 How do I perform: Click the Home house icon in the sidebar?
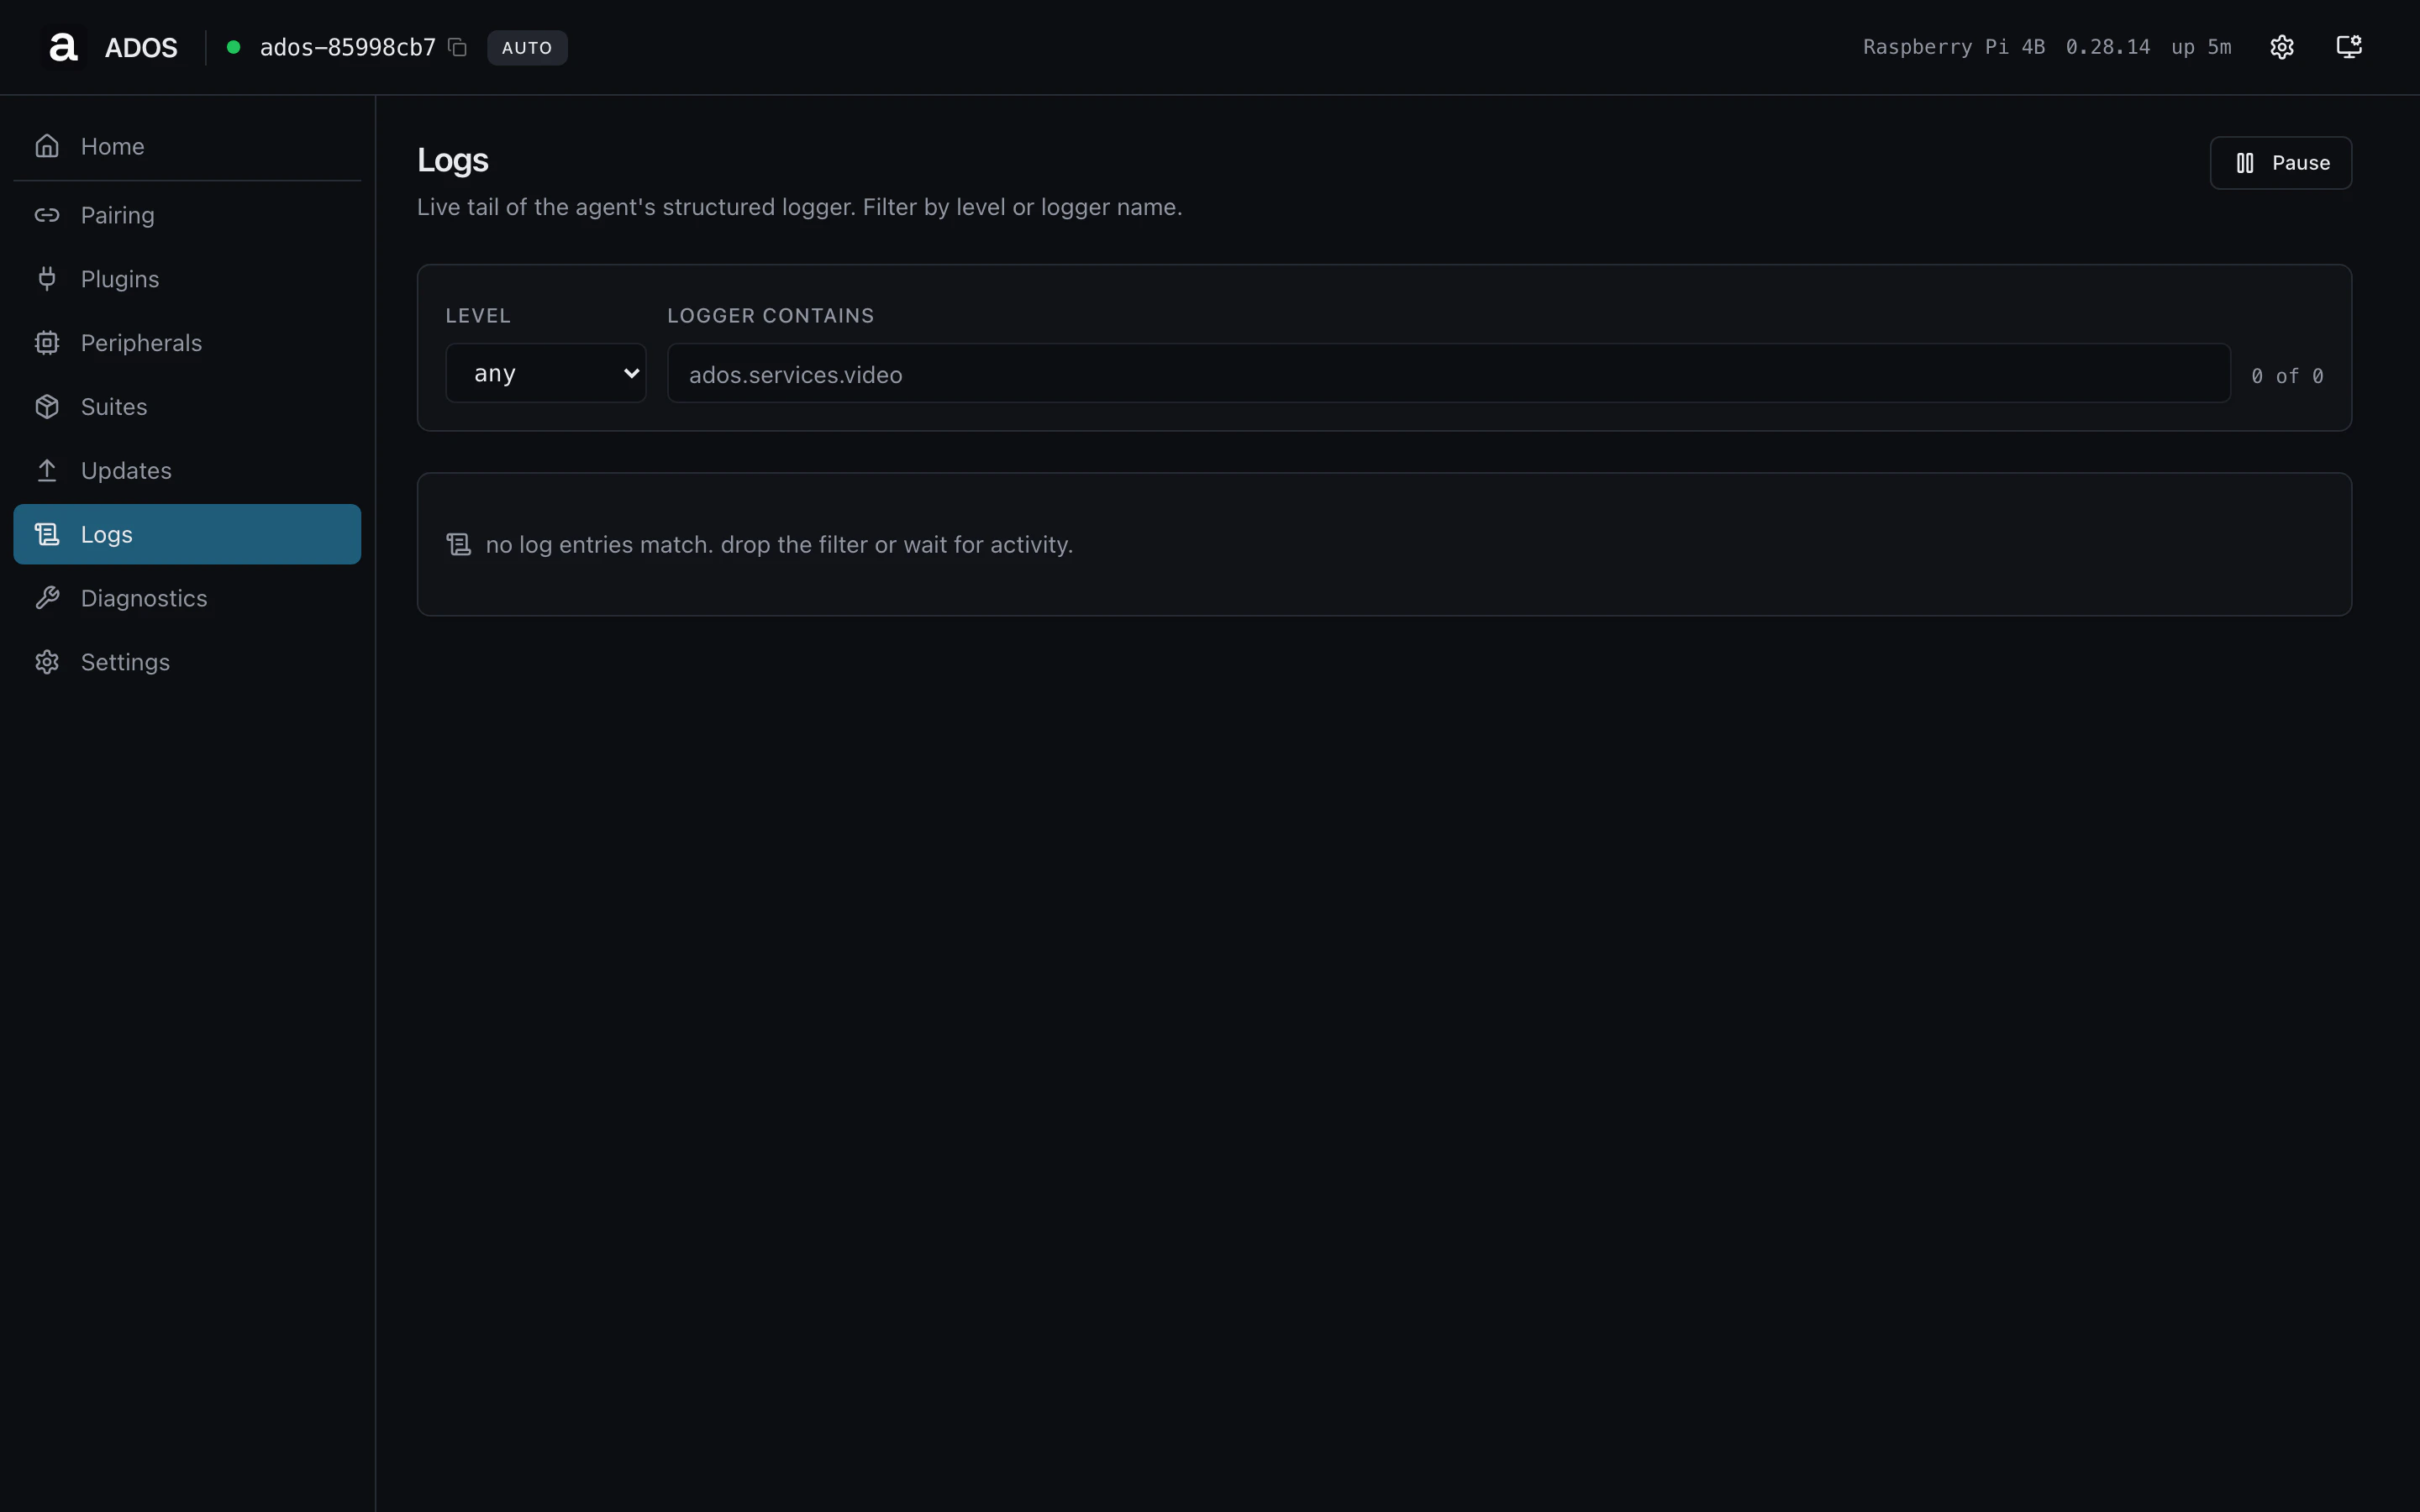(x=47, y=146)
